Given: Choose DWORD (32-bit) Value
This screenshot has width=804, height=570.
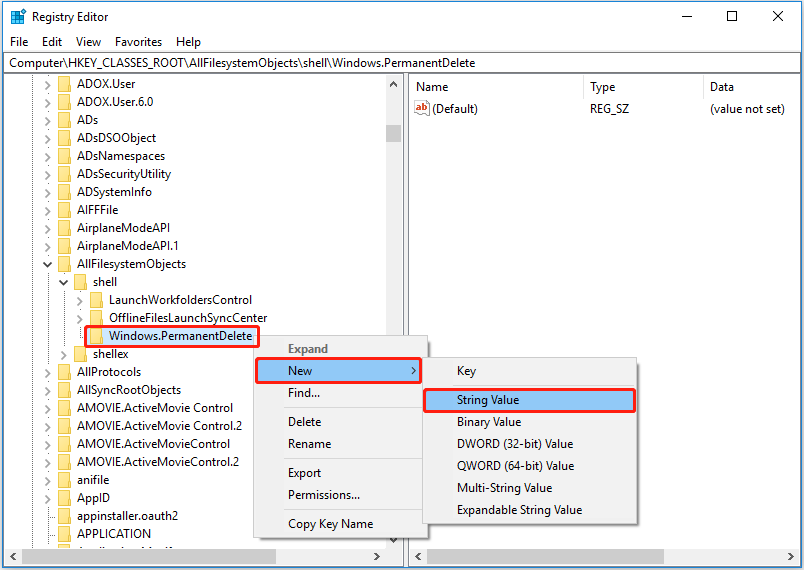Looking at the screenshot, I should (529, 444).
